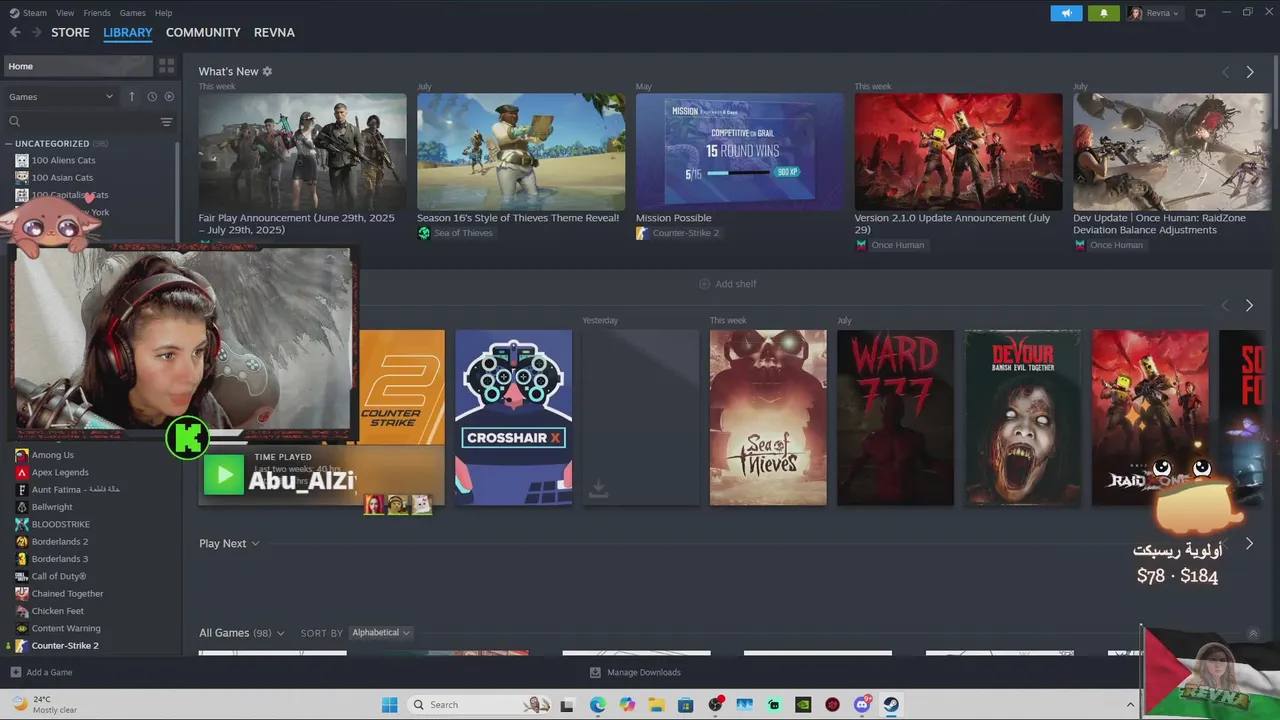Click Add a Game link
Image resolution: width=1280 pixels, height=720 pixels.
tap(49, 673)
